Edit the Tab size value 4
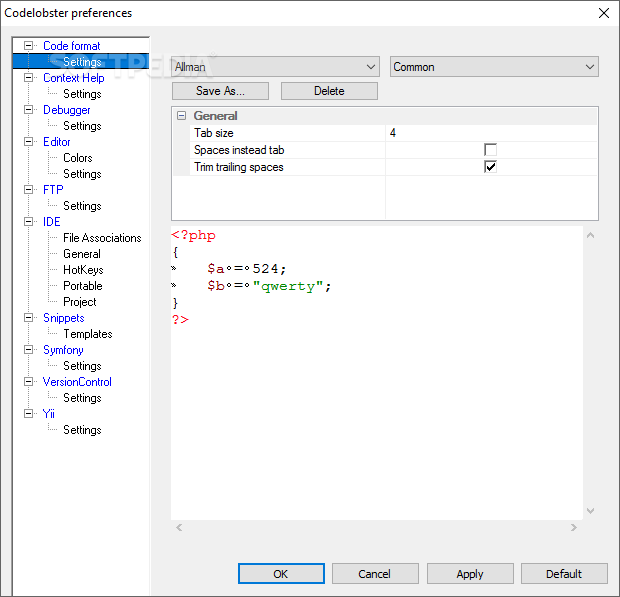This screenshot has width=620, height=597. [491, 133]
